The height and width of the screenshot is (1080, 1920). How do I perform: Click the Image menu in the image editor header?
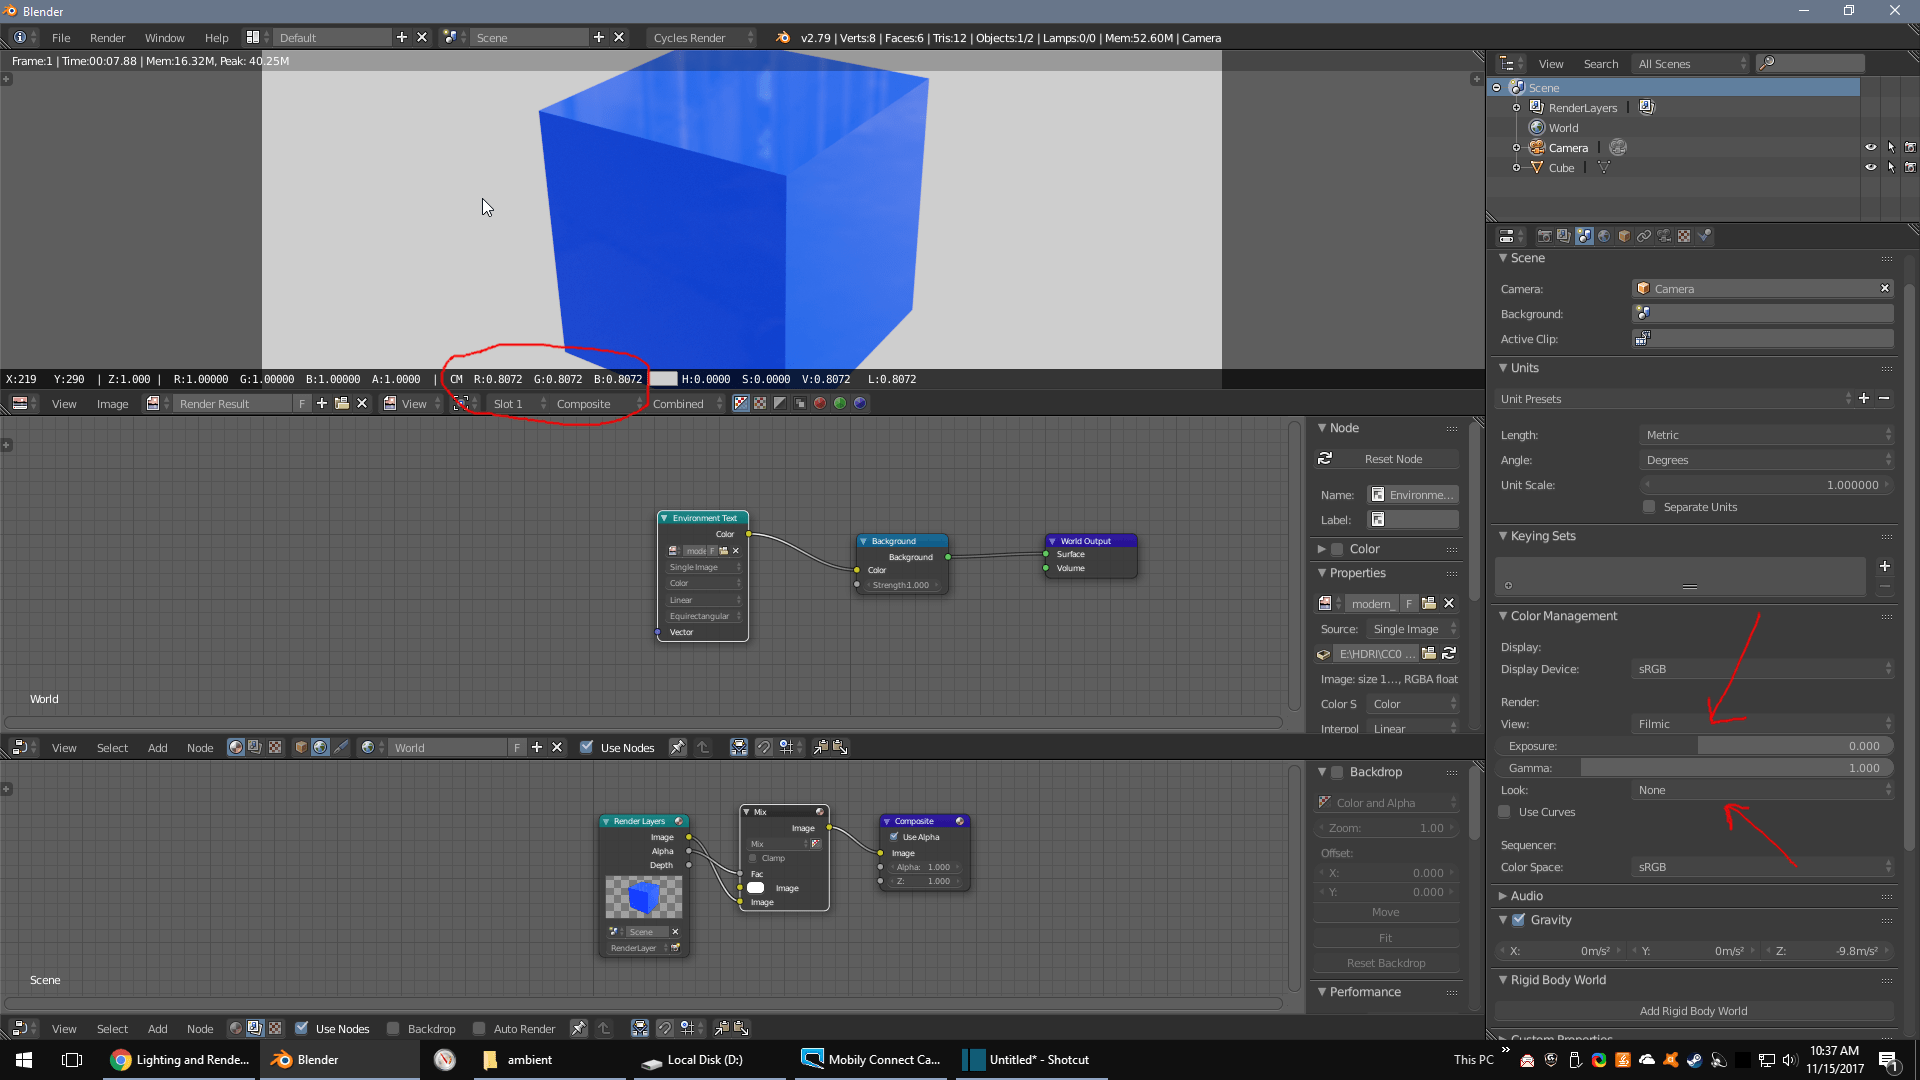point(112,404)
